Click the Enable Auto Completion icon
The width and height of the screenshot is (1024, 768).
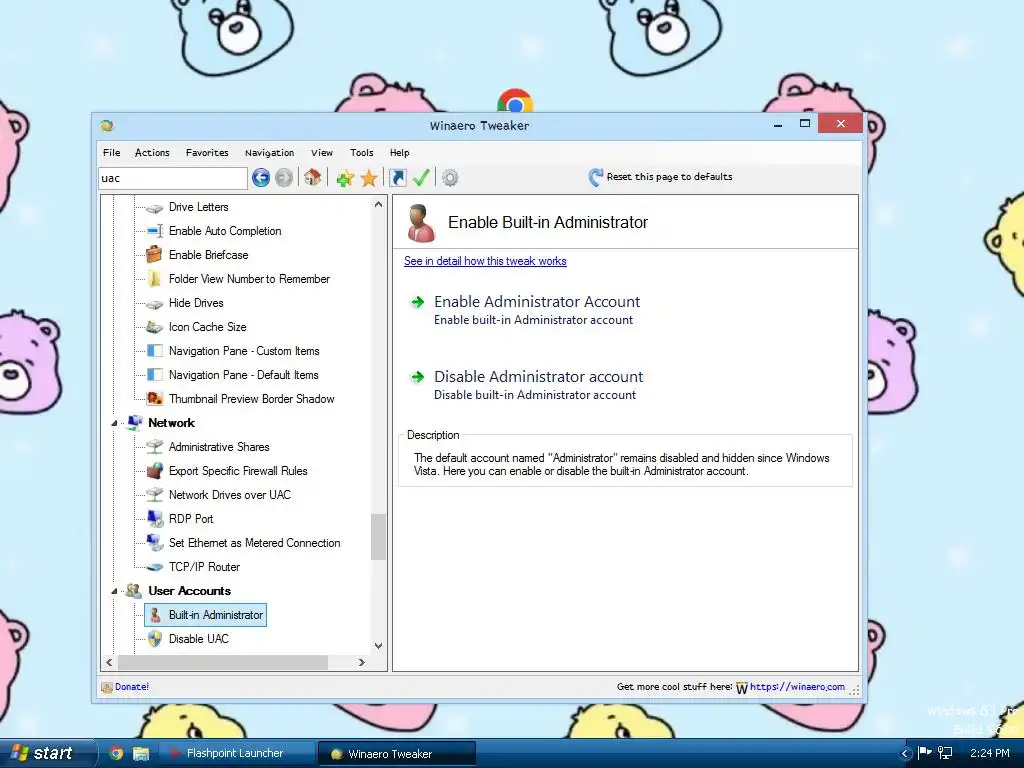[x=155, y=231]
